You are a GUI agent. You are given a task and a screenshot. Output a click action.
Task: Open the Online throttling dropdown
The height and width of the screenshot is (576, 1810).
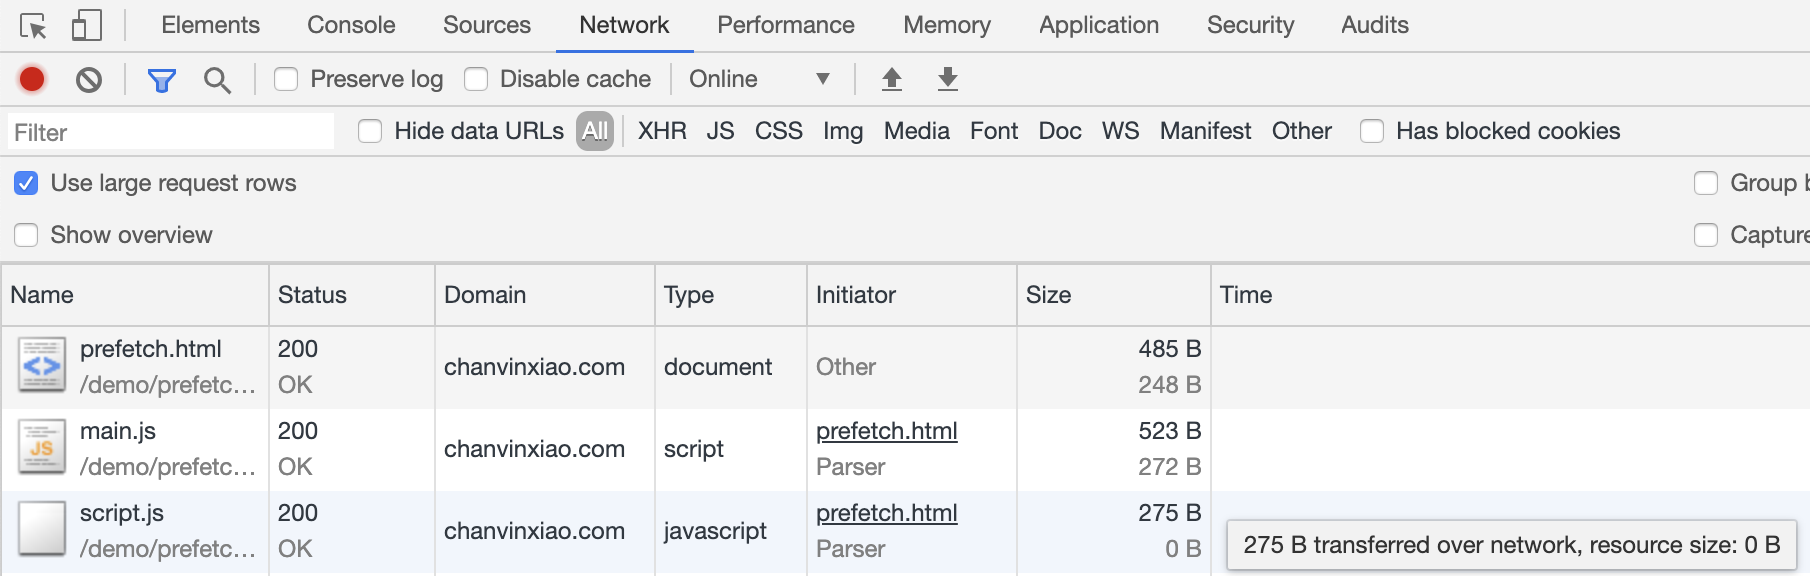pos(759,79)
